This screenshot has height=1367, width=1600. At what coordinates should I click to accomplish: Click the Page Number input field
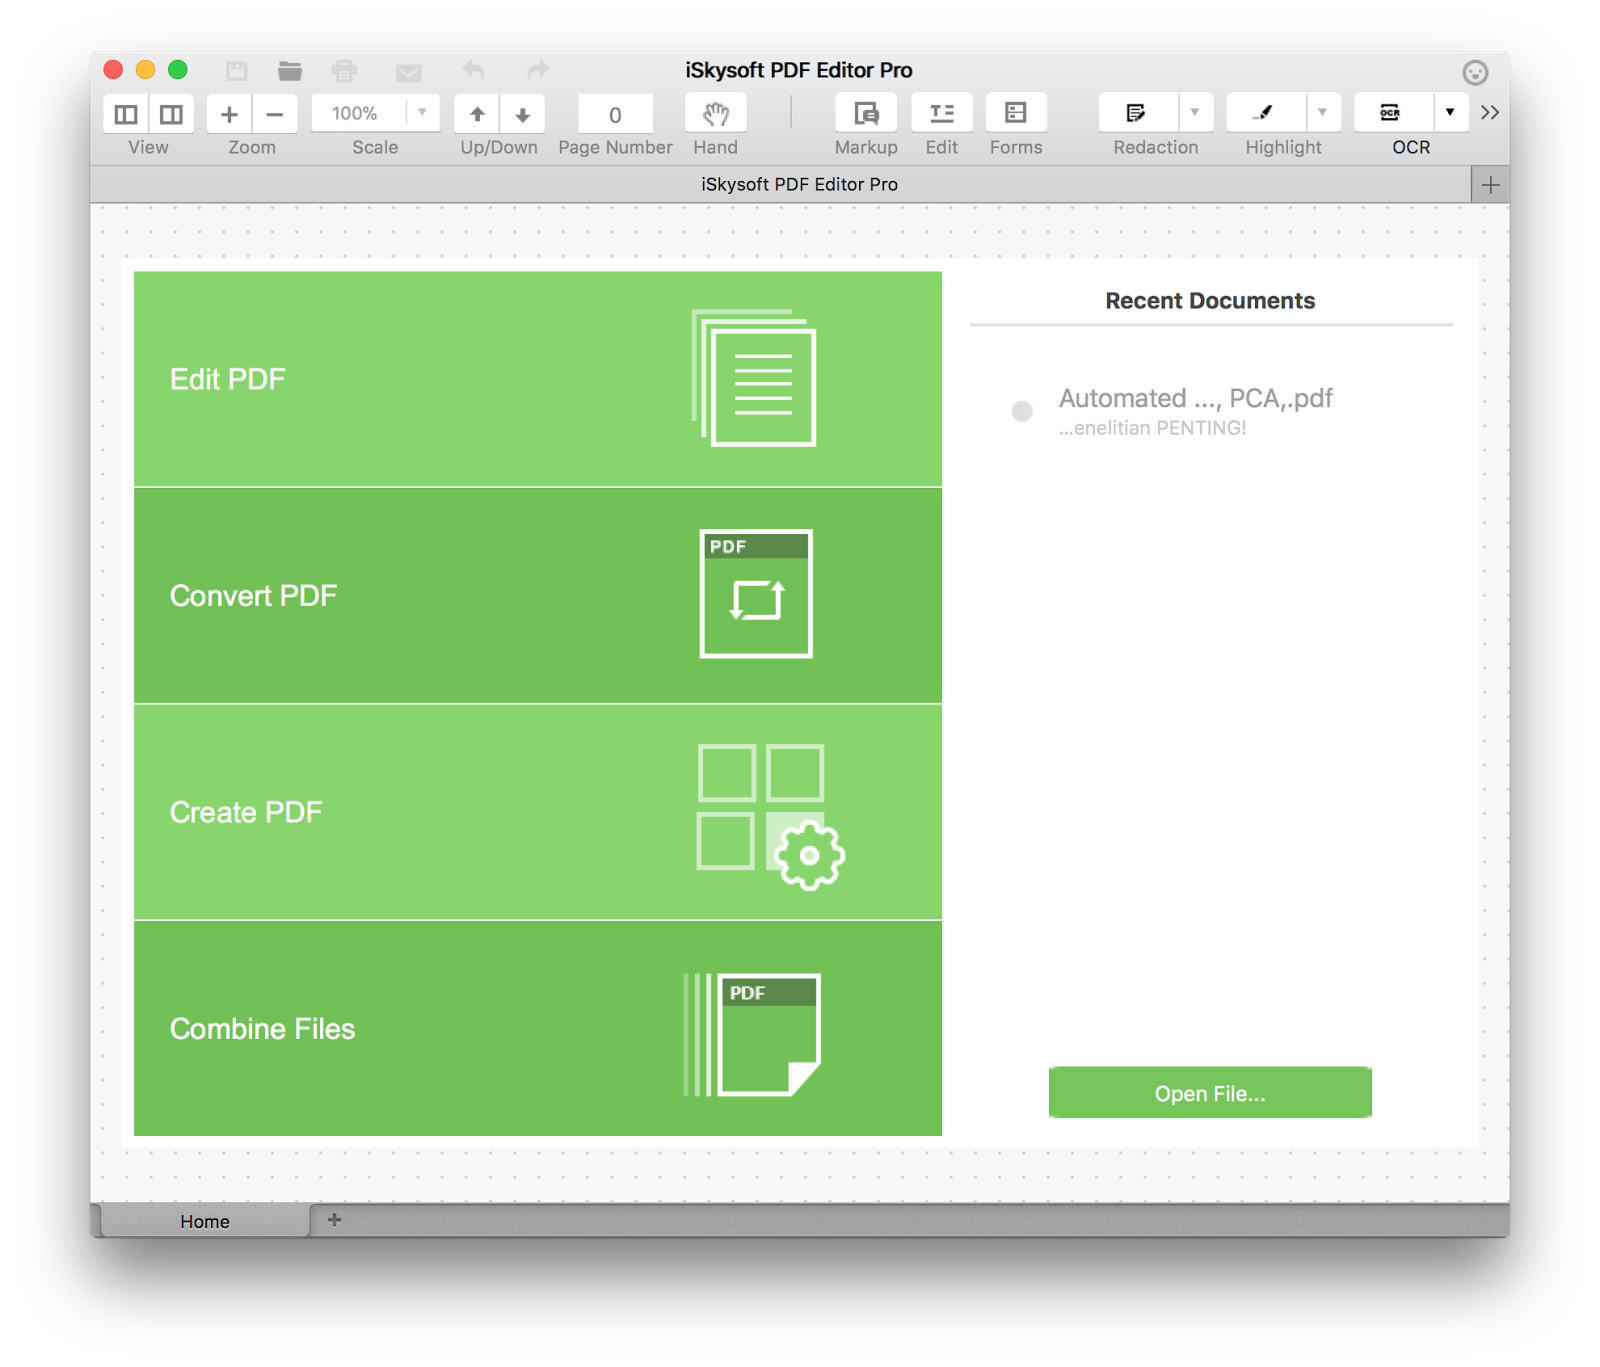615,114
